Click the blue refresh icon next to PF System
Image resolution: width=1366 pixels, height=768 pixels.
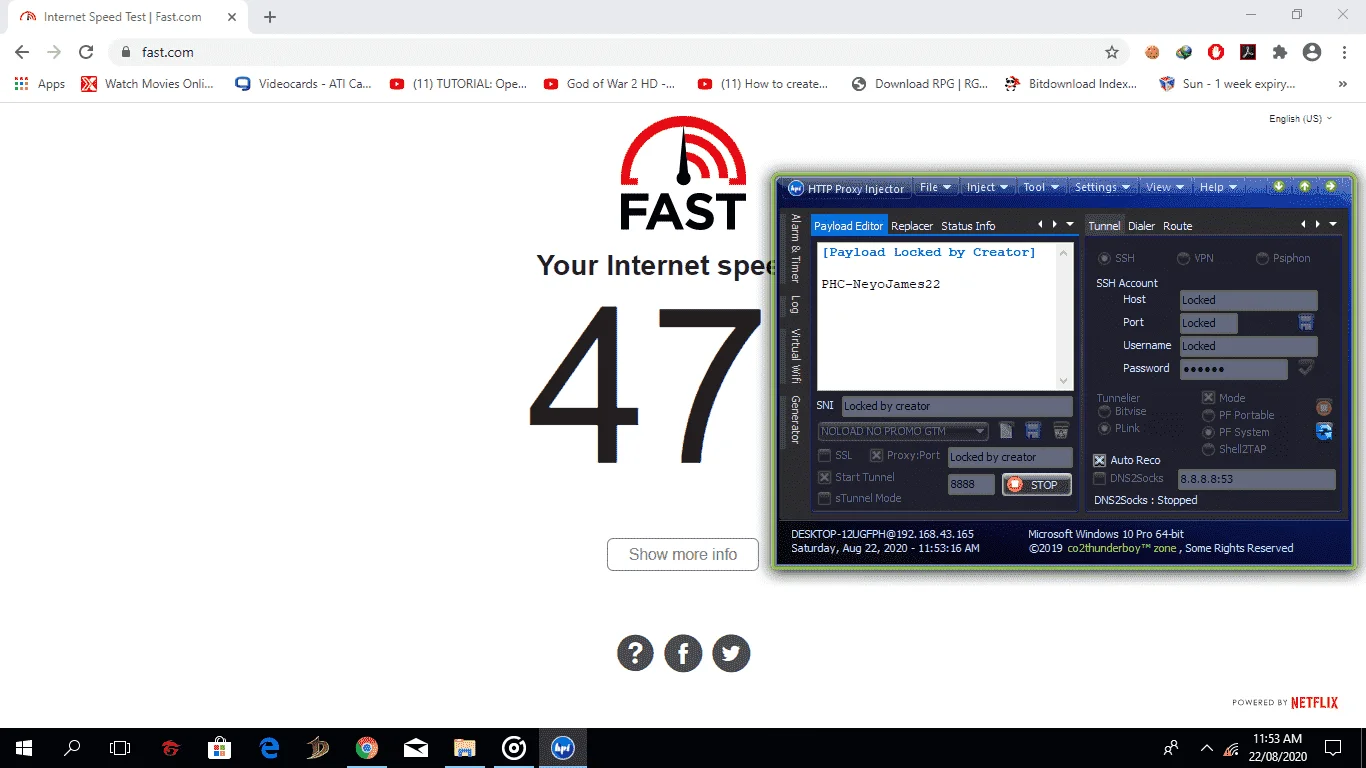pos(1324,431)
